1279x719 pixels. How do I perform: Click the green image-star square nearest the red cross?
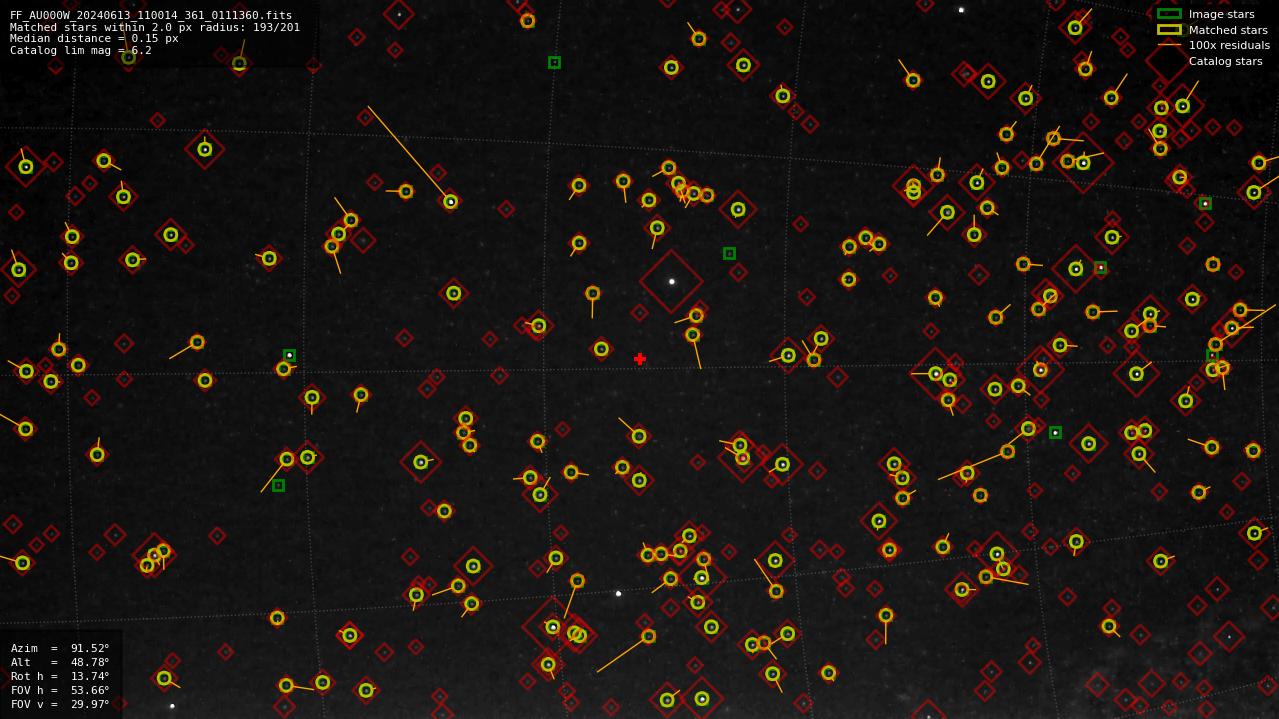coord(729,254)
